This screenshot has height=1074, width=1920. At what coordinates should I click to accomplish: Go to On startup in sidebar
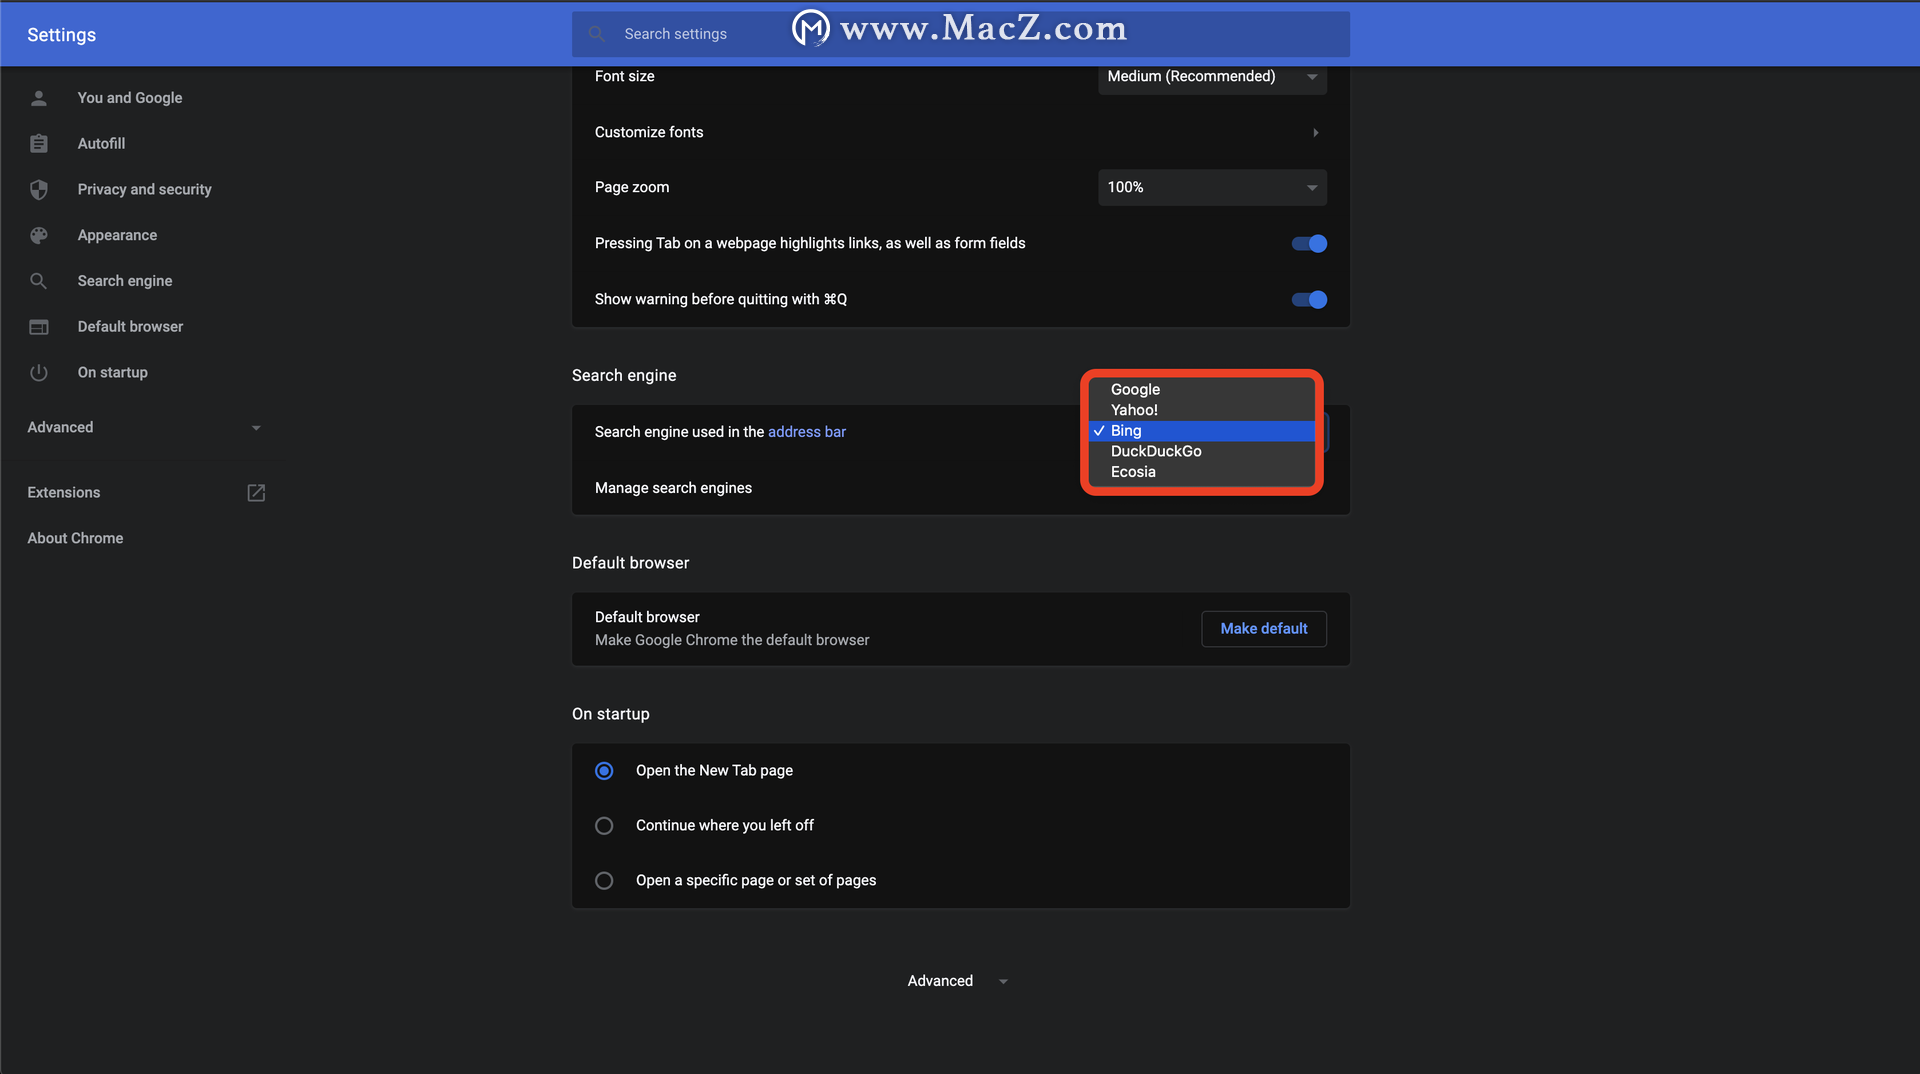click(x=112, y=373)
